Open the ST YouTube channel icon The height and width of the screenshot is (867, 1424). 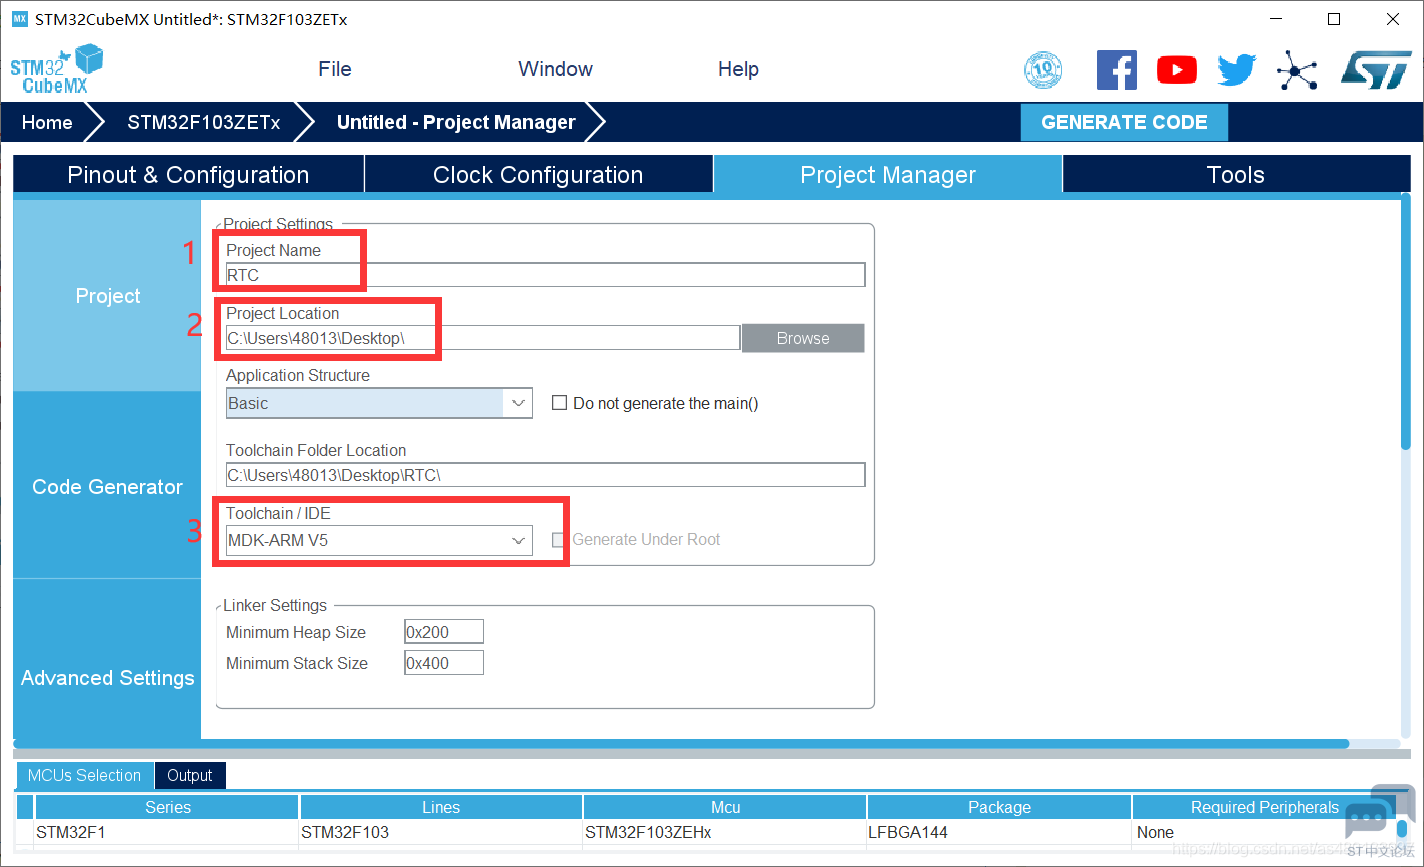(x=1177, y=70)
